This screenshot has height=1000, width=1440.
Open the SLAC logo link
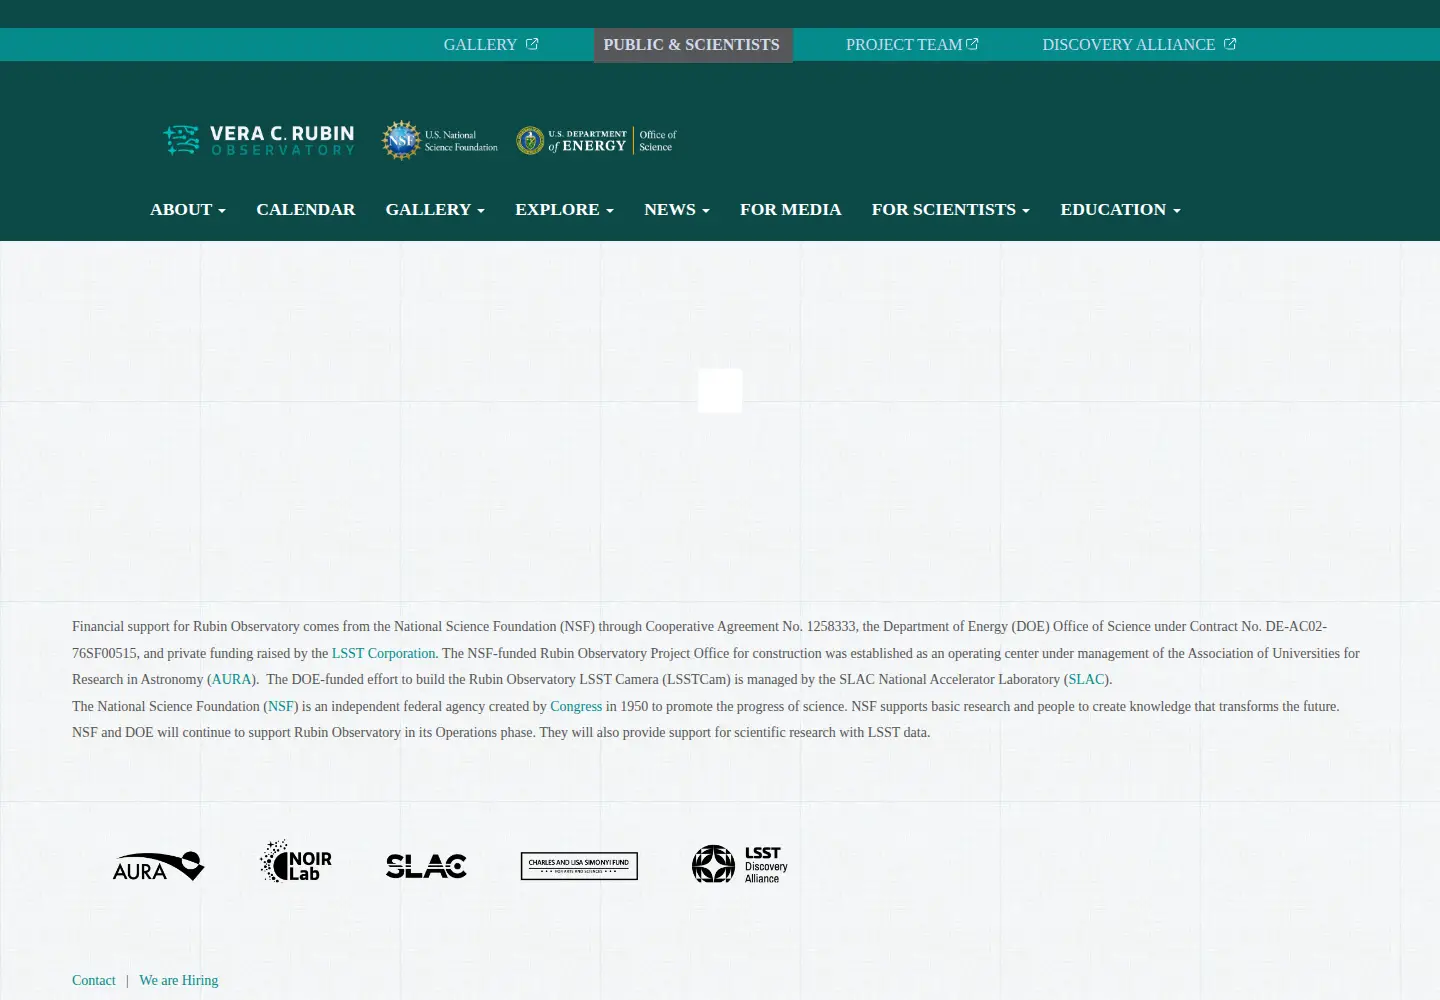(426, 866)
